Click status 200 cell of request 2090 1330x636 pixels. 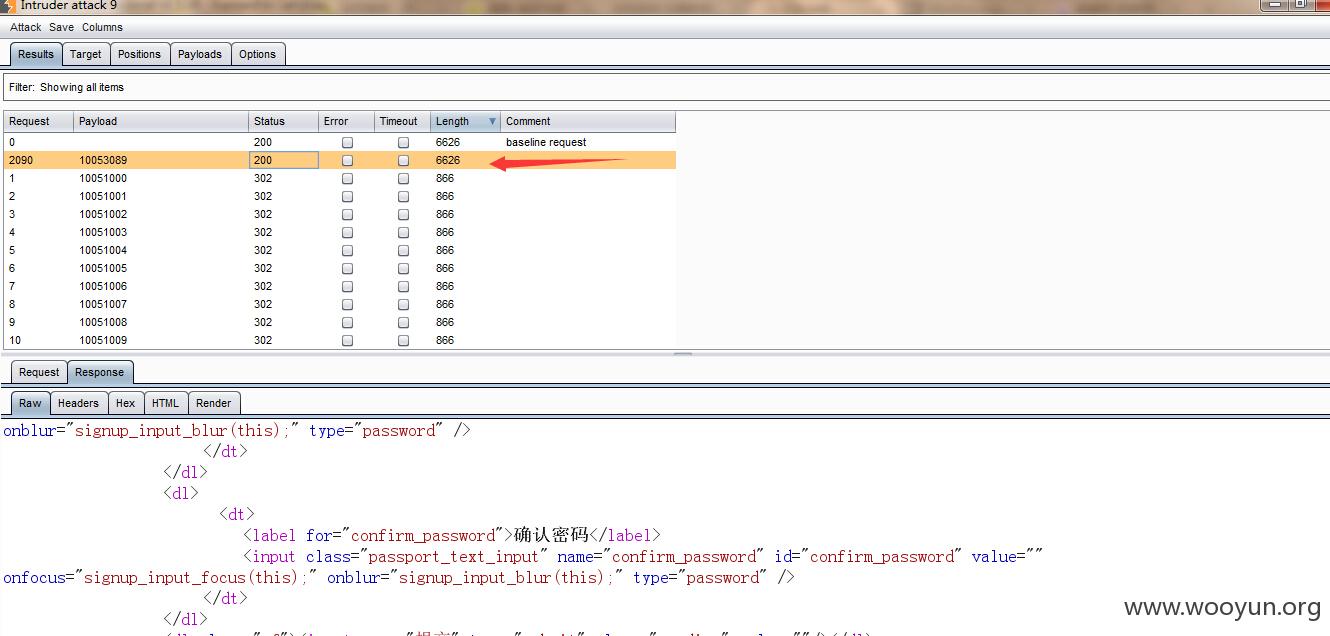[283, 160]
